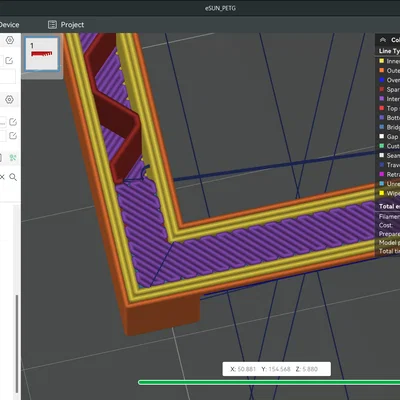Click the Total time row
This screenshot has width=400, height=400.
[x=388, y=251]
